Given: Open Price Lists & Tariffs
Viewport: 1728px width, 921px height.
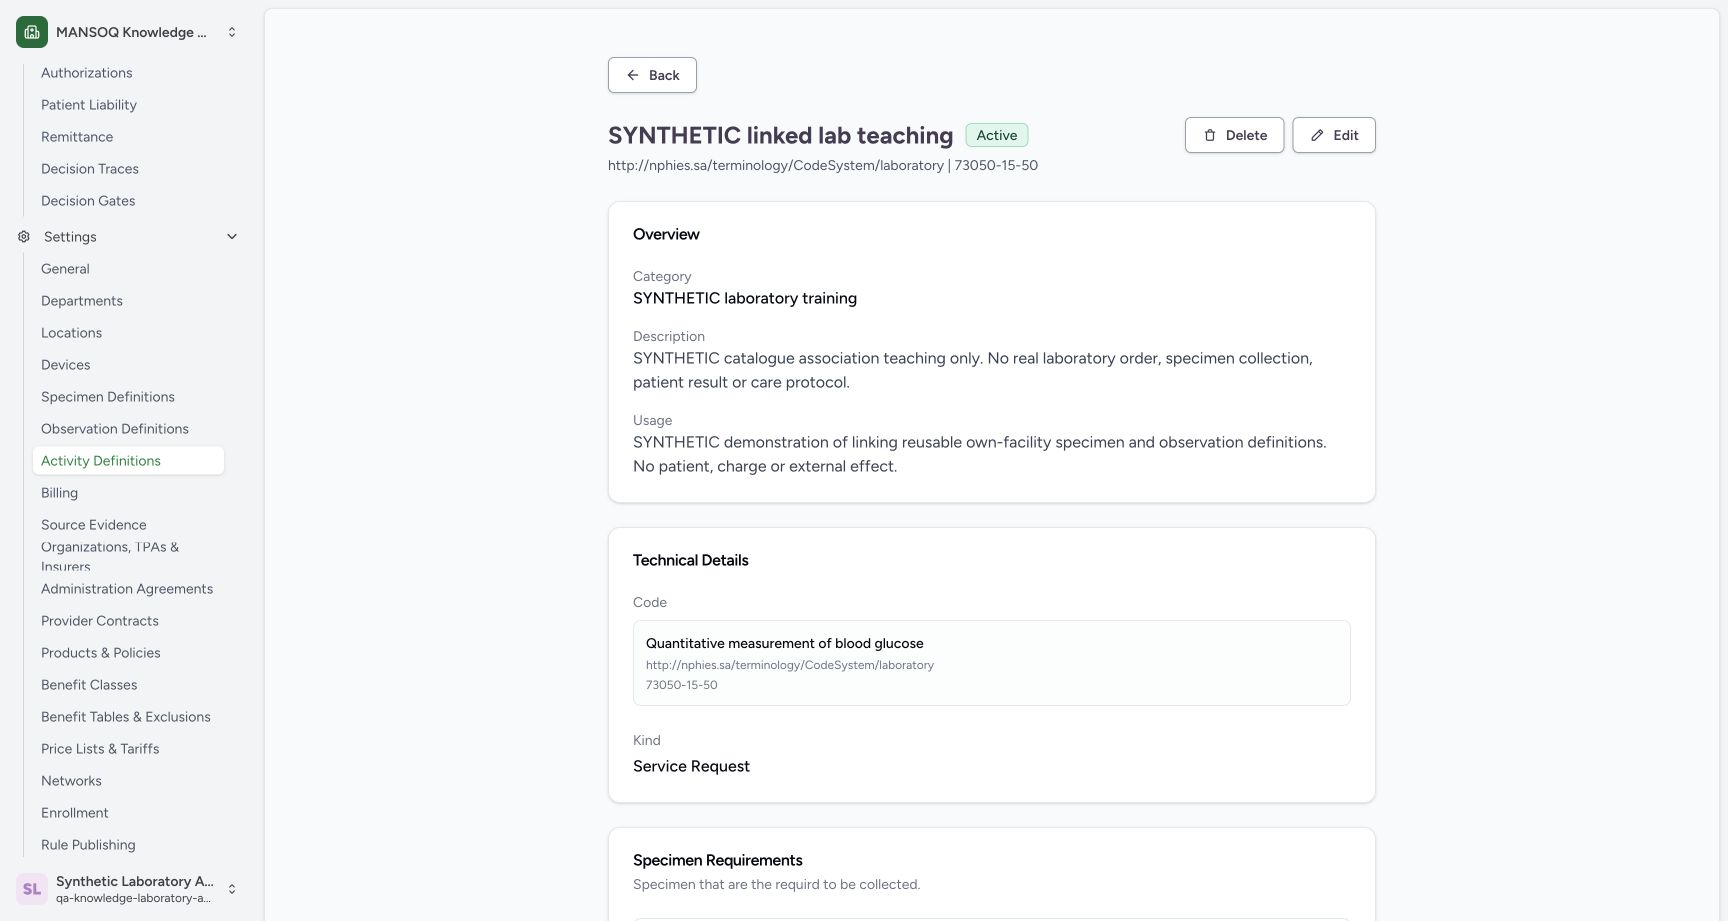Looking at the screenshot, I should [x=100, y=749].
